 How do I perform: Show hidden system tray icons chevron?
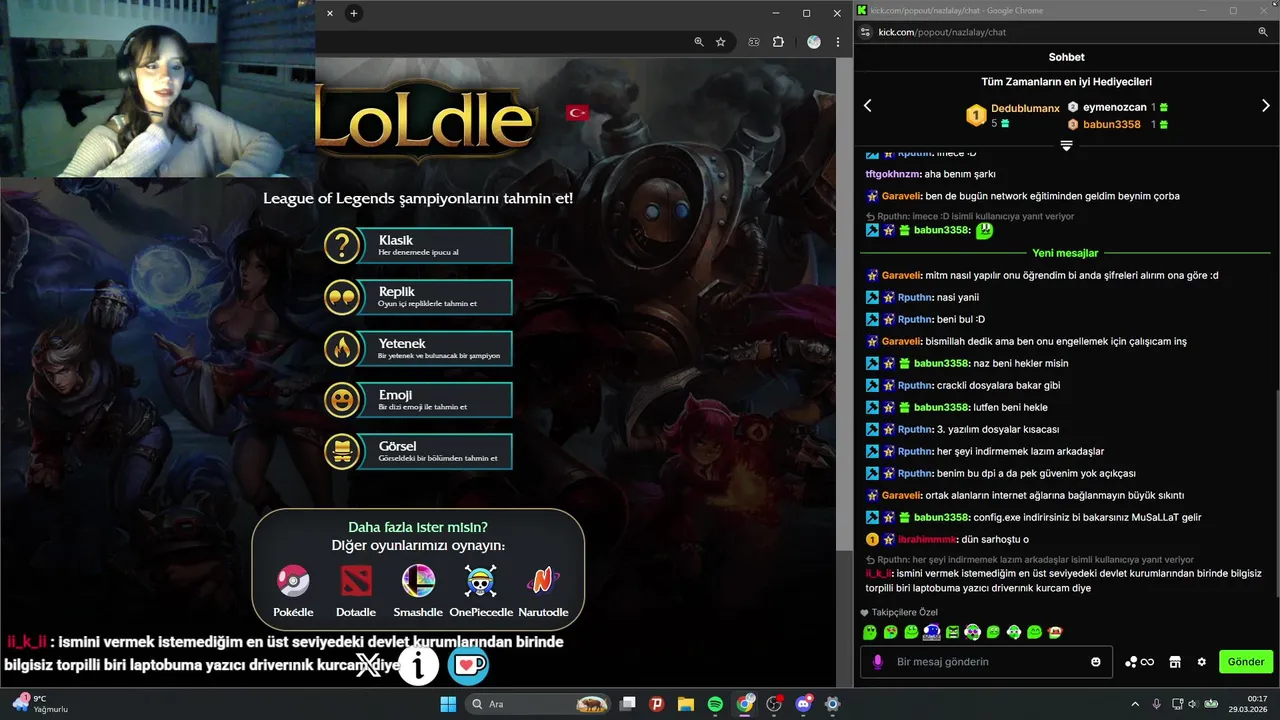1135,704
